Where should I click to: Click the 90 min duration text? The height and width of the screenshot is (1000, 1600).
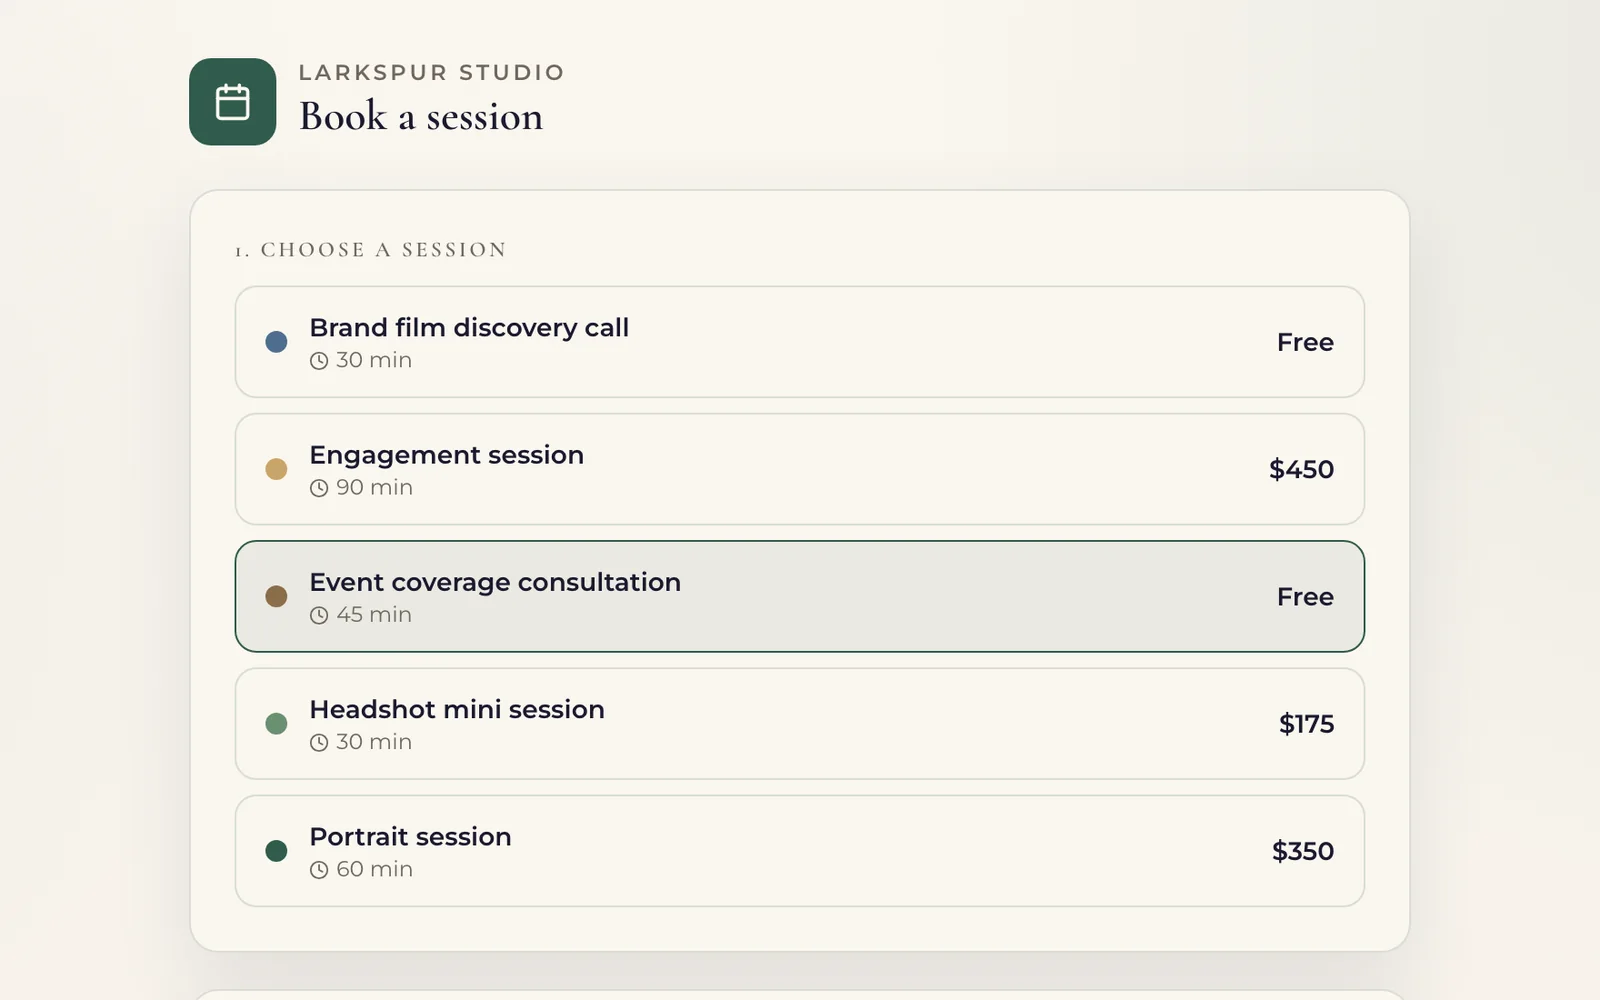(x=374, y=487)
